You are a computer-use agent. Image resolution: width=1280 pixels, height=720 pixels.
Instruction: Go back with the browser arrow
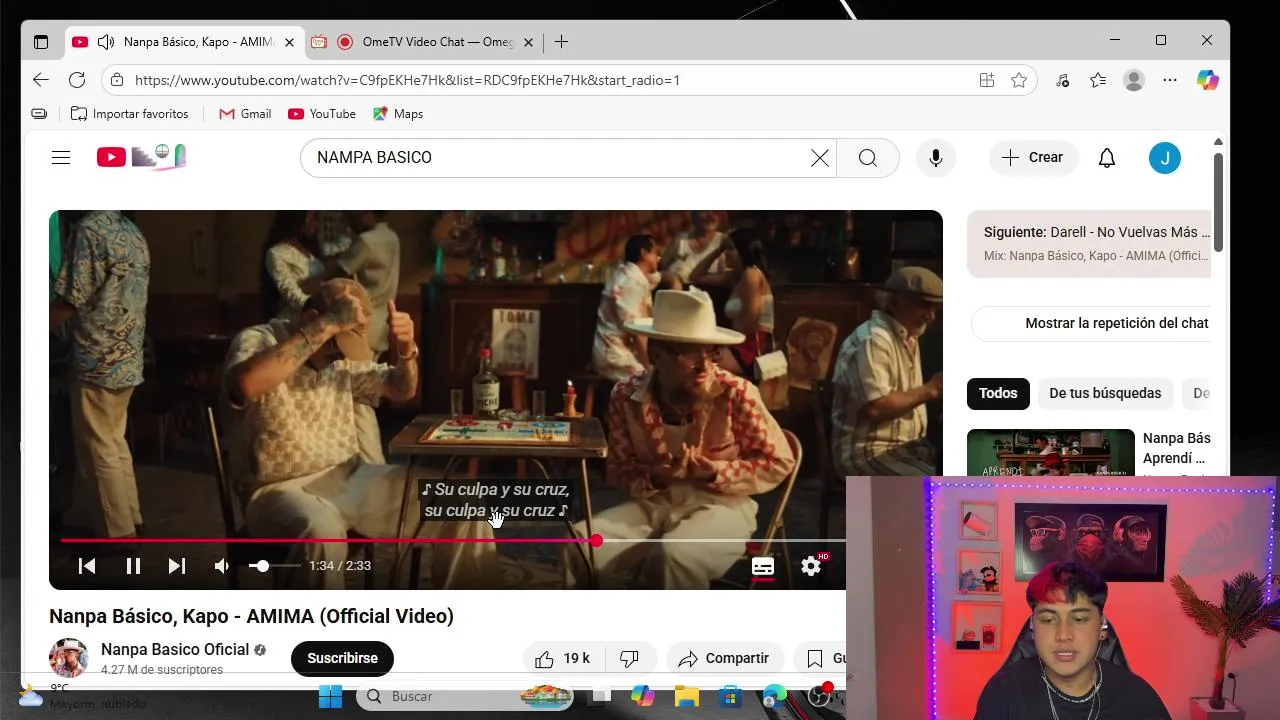40,80
